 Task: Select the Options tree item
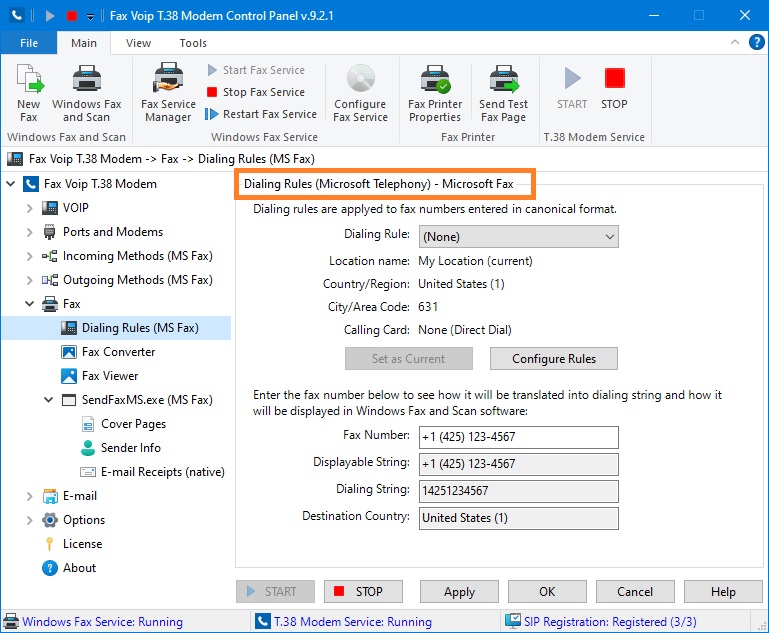click(84, 520)
